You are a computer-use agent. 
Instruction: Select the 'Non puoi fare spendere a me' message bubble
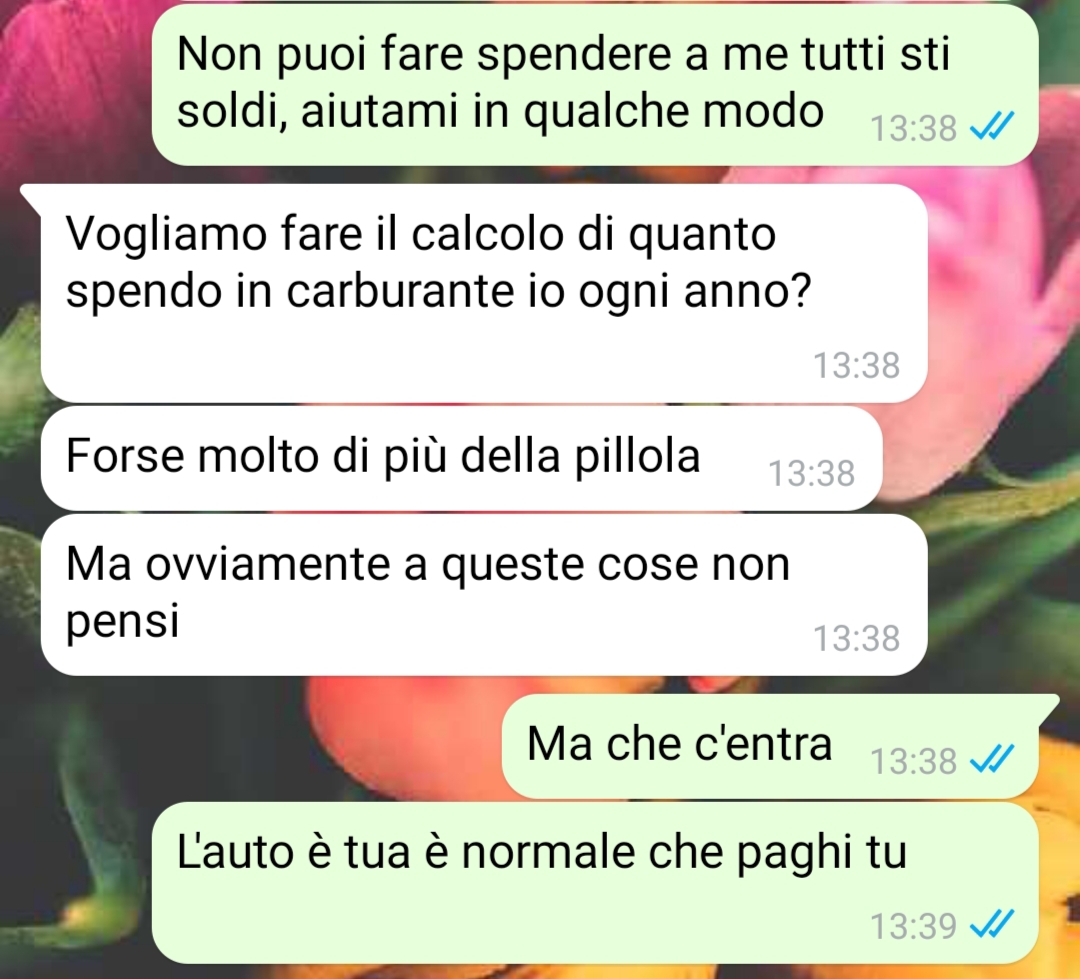tap(594, 85)
